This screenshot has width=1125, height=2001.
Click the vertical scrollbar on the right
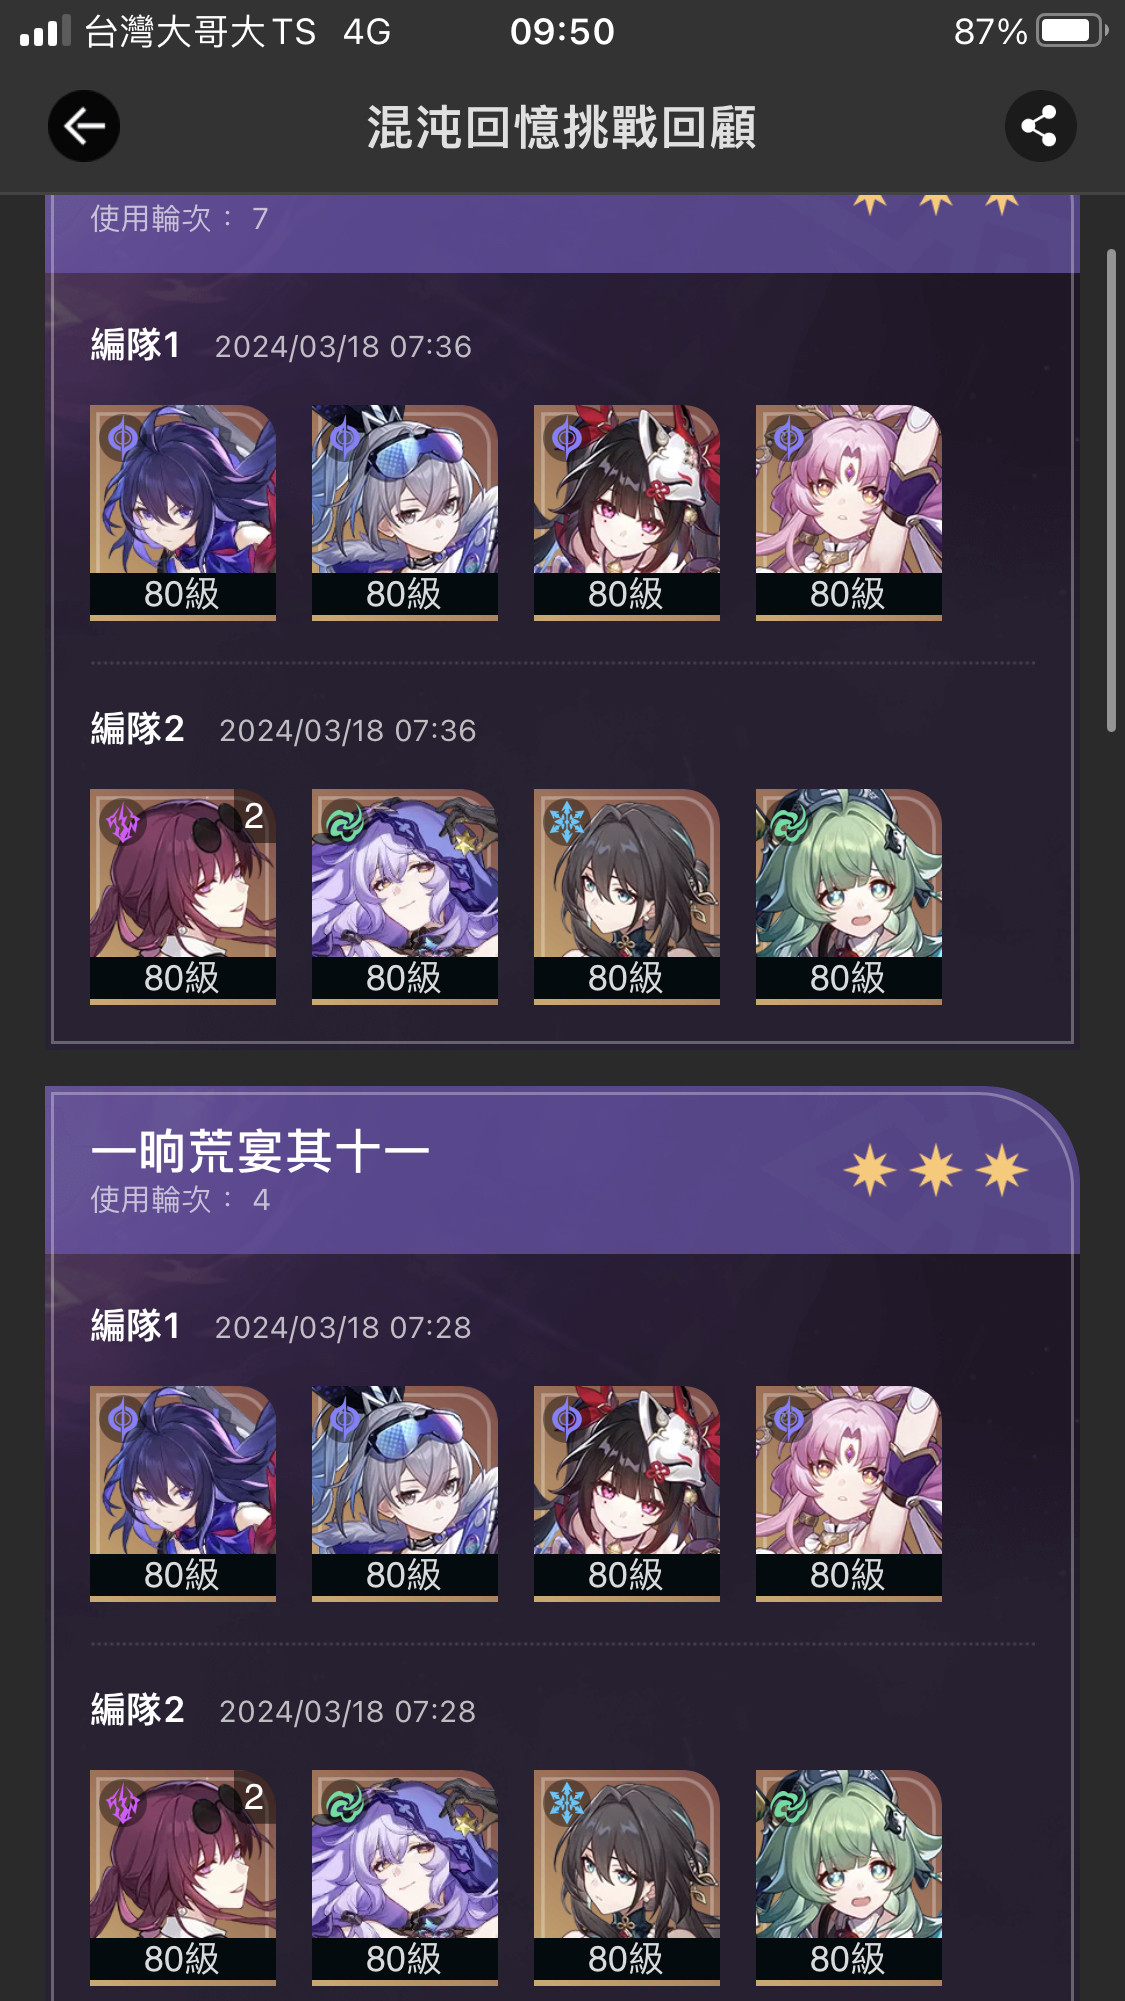[x=1111, y=491]
